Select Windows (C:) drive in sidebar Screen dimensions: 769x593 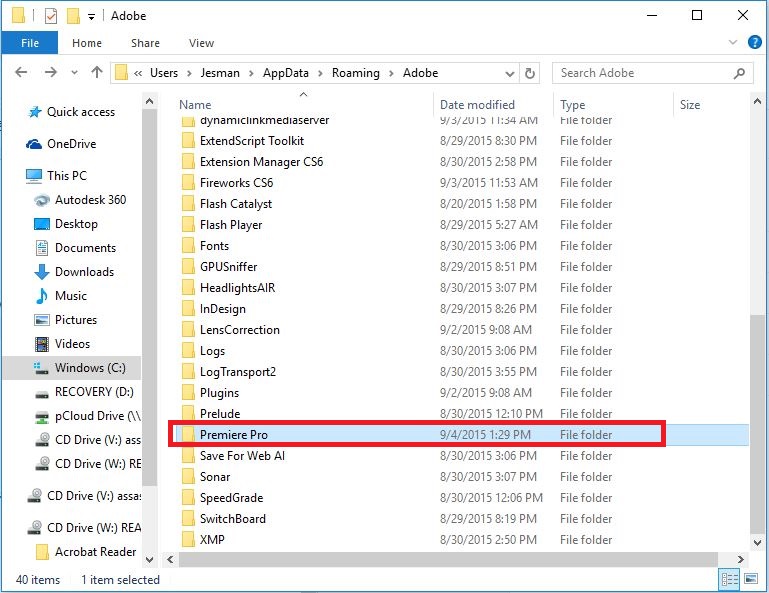click(x=72, y=368)
